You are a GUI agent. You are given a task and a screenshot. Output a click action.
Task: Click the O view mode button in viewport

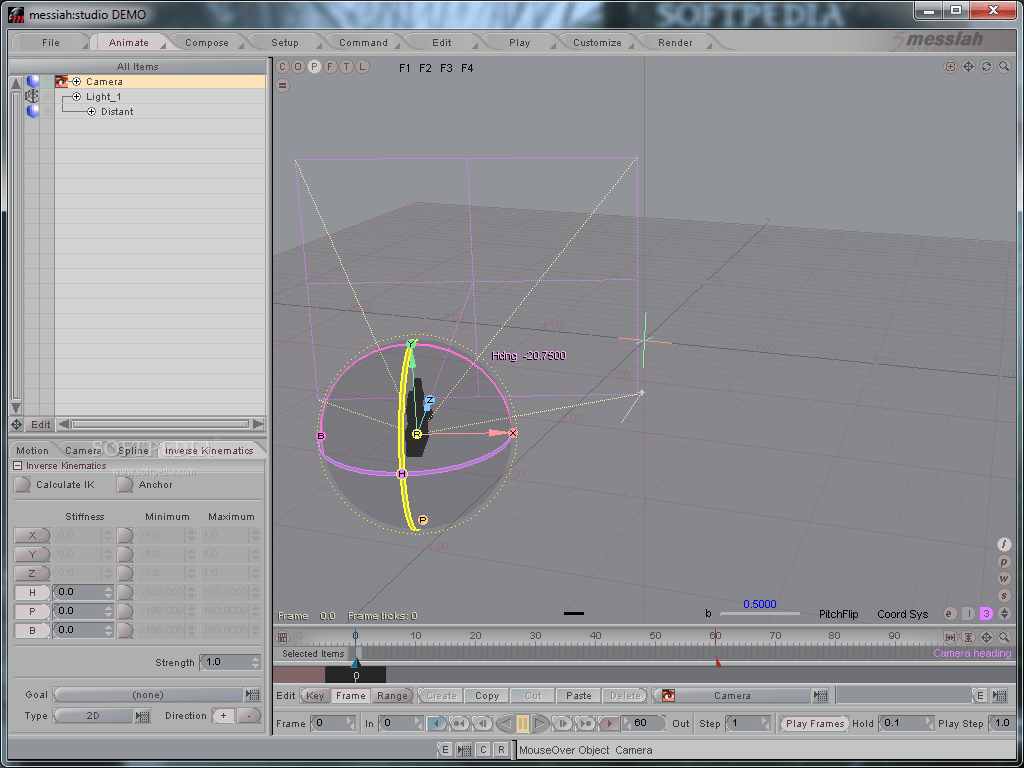[x=298, y=67]
